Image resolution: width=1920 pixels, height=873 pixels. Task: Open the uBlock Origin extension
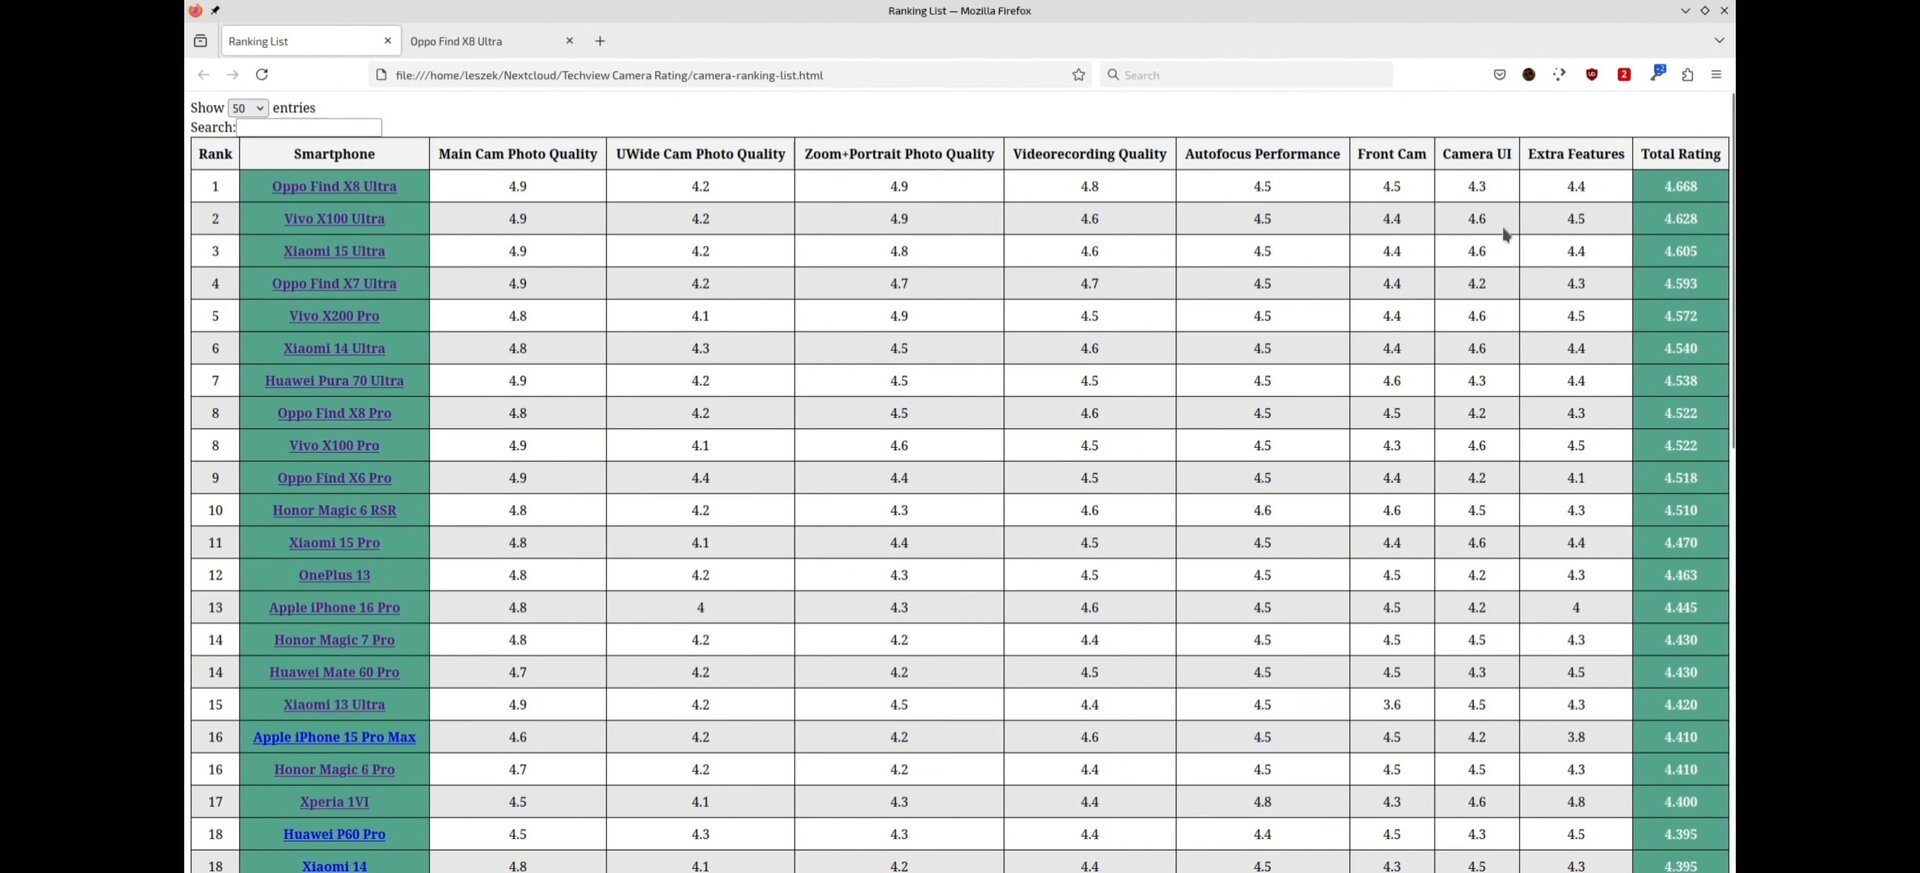pos(1591,75)
